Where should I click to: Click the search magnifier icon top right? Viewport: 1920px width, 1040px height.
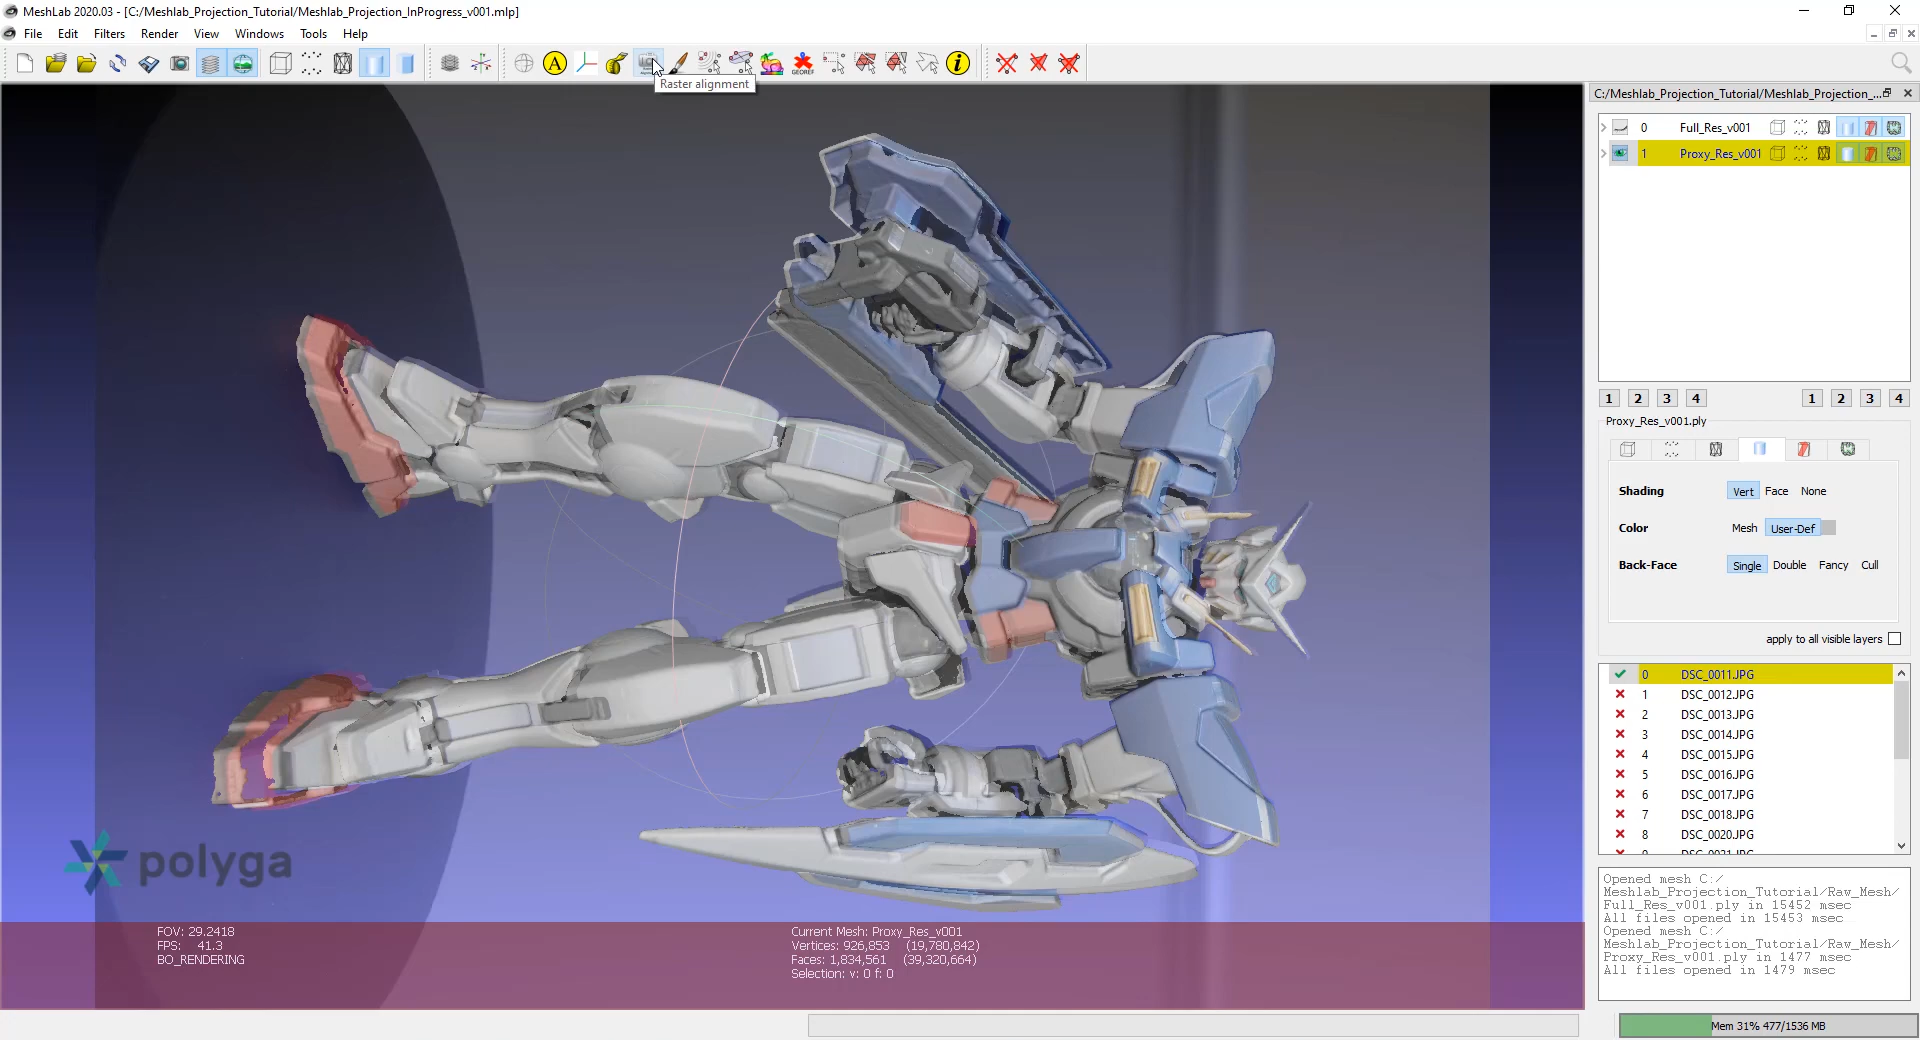coord(1901,64)
